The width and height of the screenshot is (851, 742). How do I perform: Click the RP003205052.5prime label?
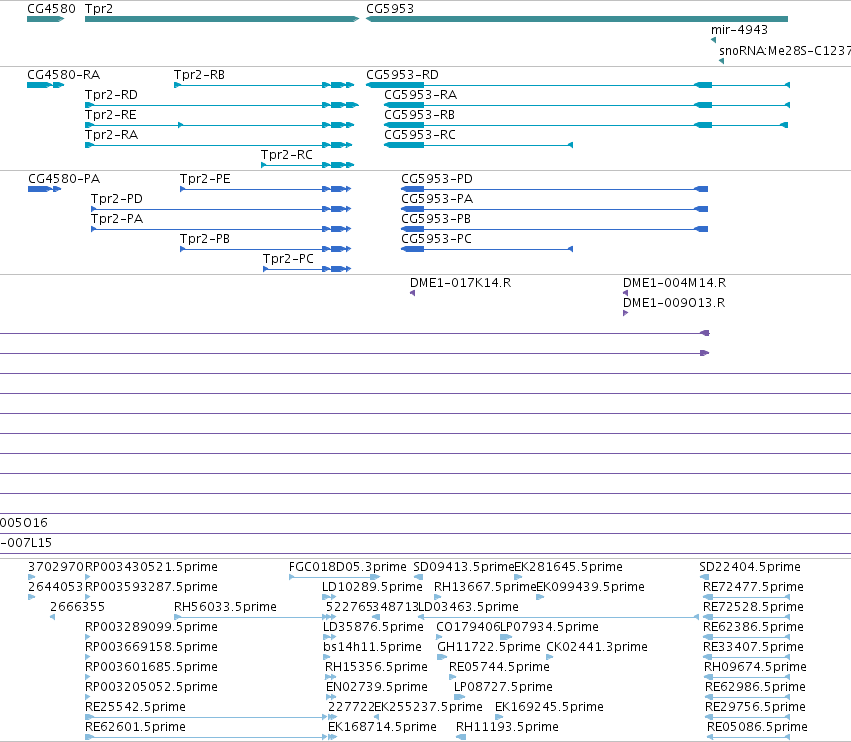151,688
